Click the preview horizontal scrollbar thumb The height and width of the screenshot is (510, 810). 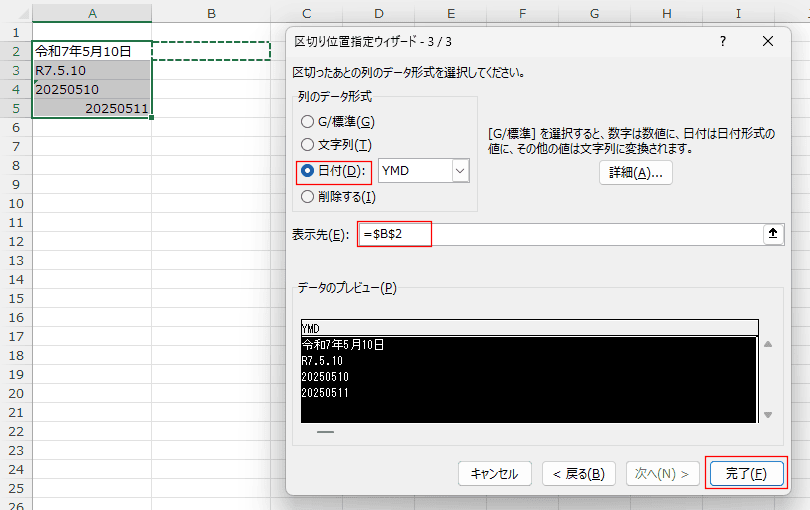(x=325, y=432)
